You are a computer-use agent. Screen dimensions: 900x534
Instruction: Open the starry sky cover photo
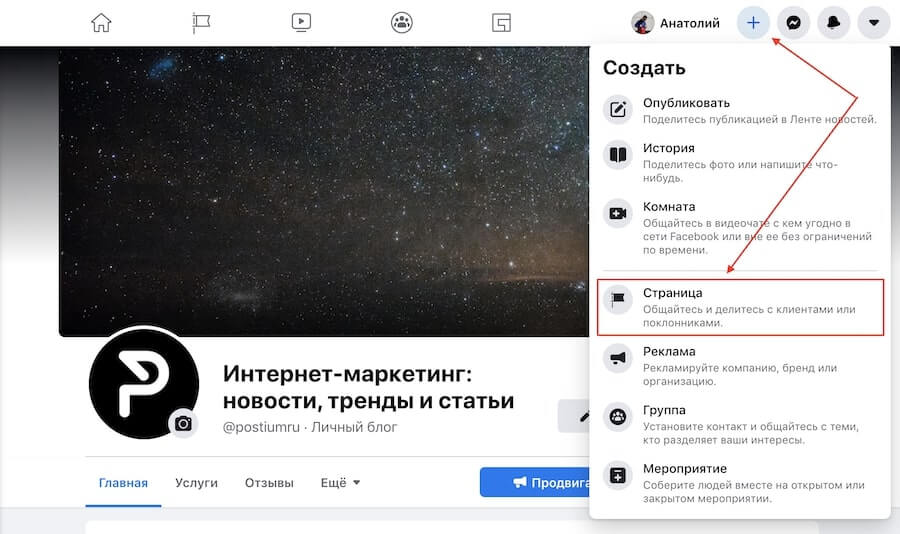tap(324, 192)
